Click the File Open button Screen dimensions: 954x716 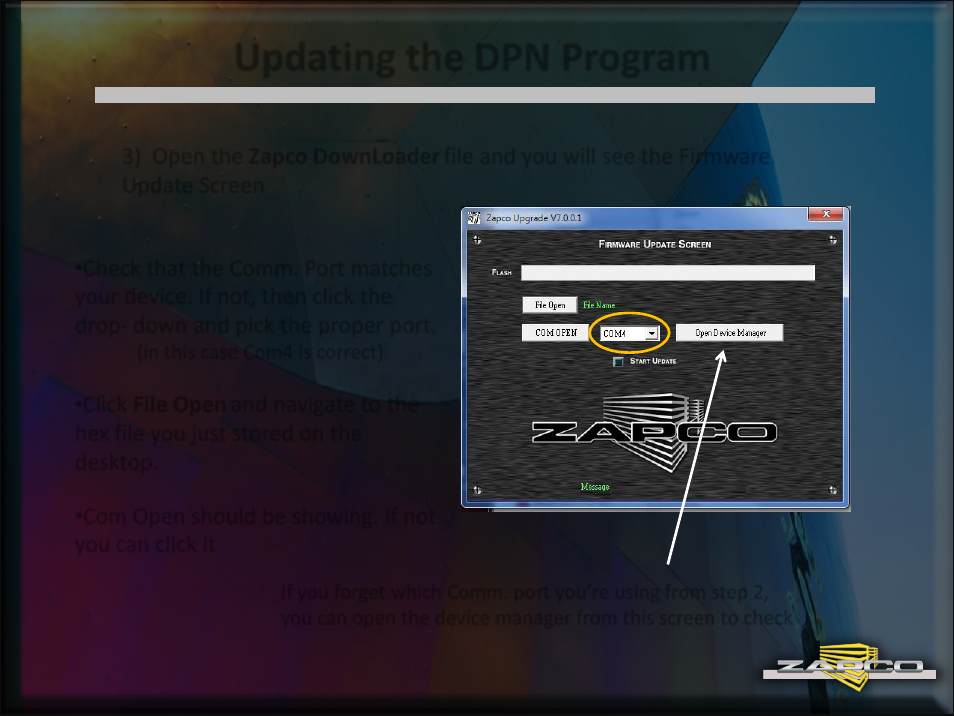549,305
